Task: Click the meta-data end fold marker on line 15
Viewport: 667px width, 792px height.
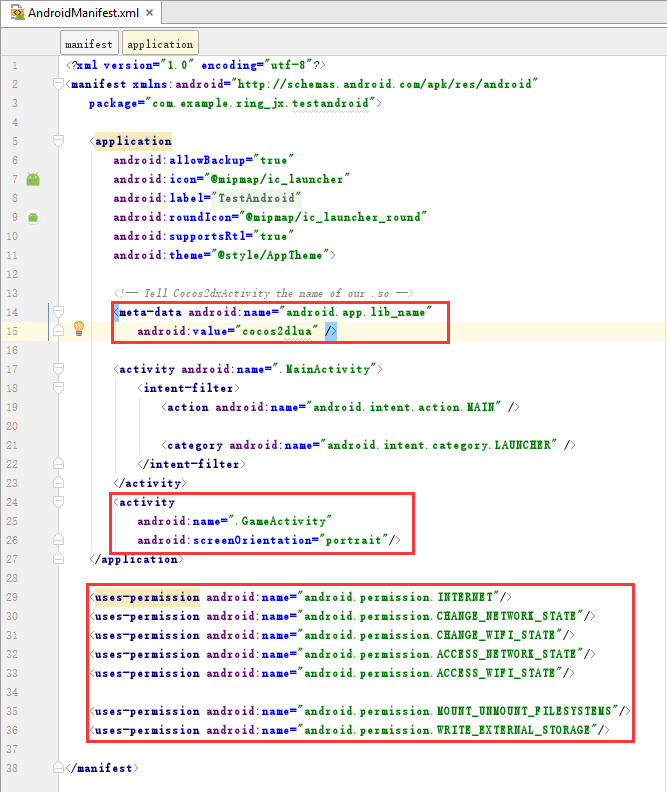Action: [x=58, y=331]
